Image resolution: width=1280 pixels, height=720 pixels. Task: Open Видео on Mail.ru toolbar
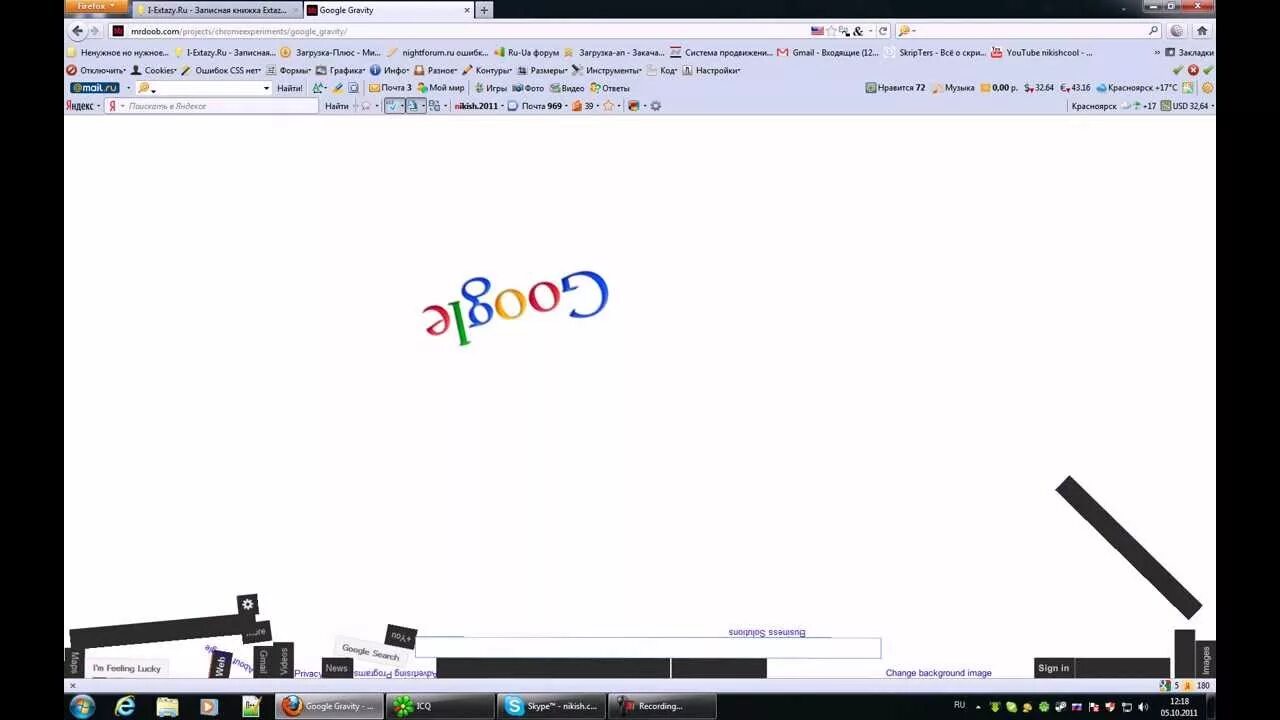click(567, 88)
